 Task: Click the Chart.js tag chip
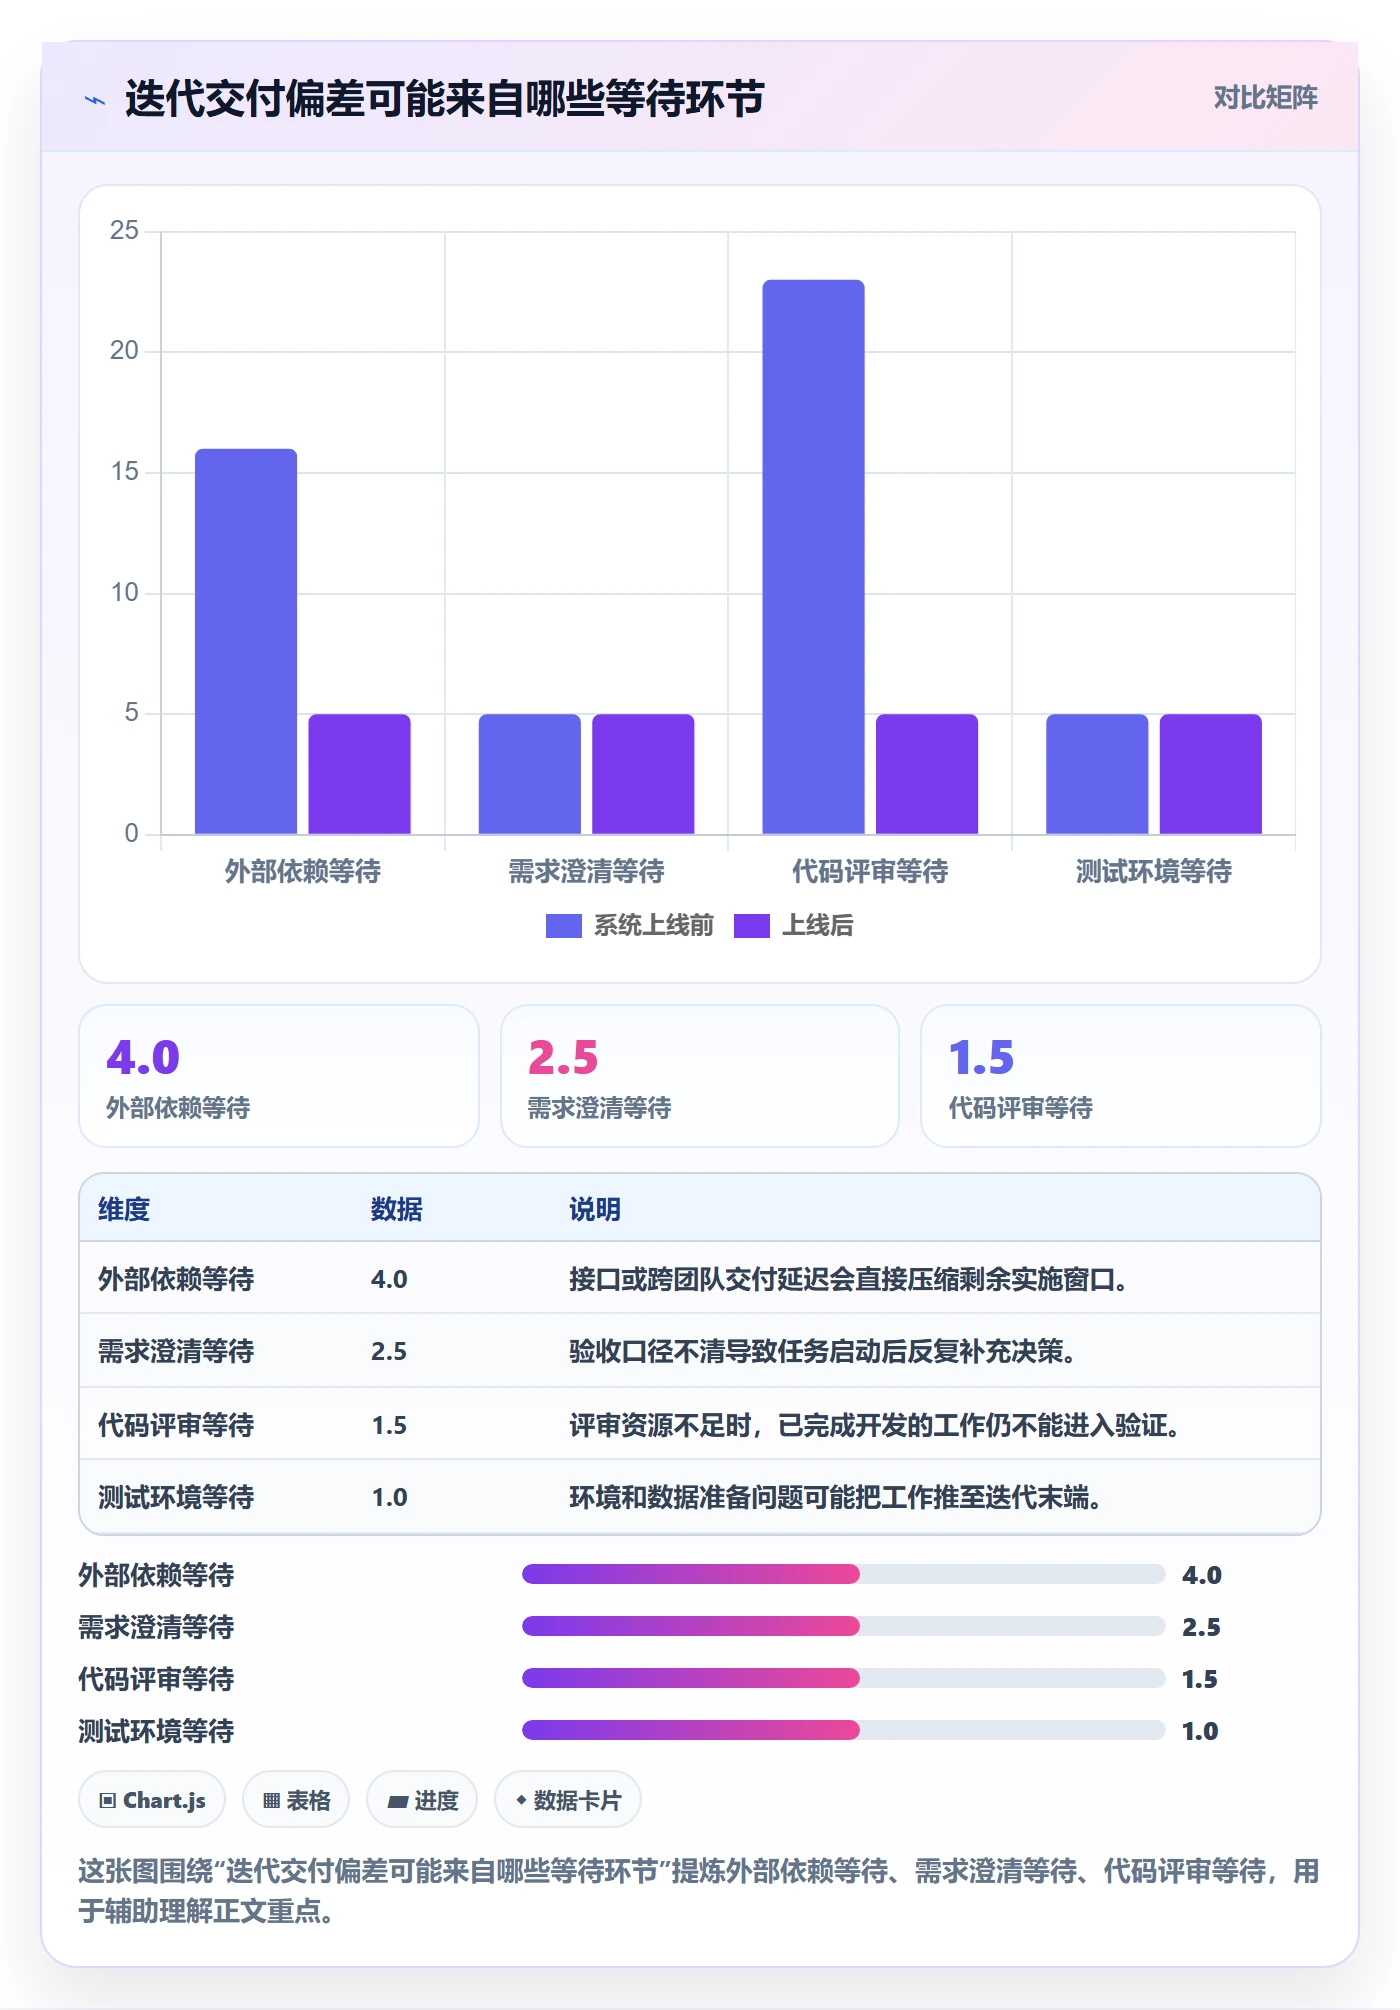pyautogui.click(x=152, y=1800)
